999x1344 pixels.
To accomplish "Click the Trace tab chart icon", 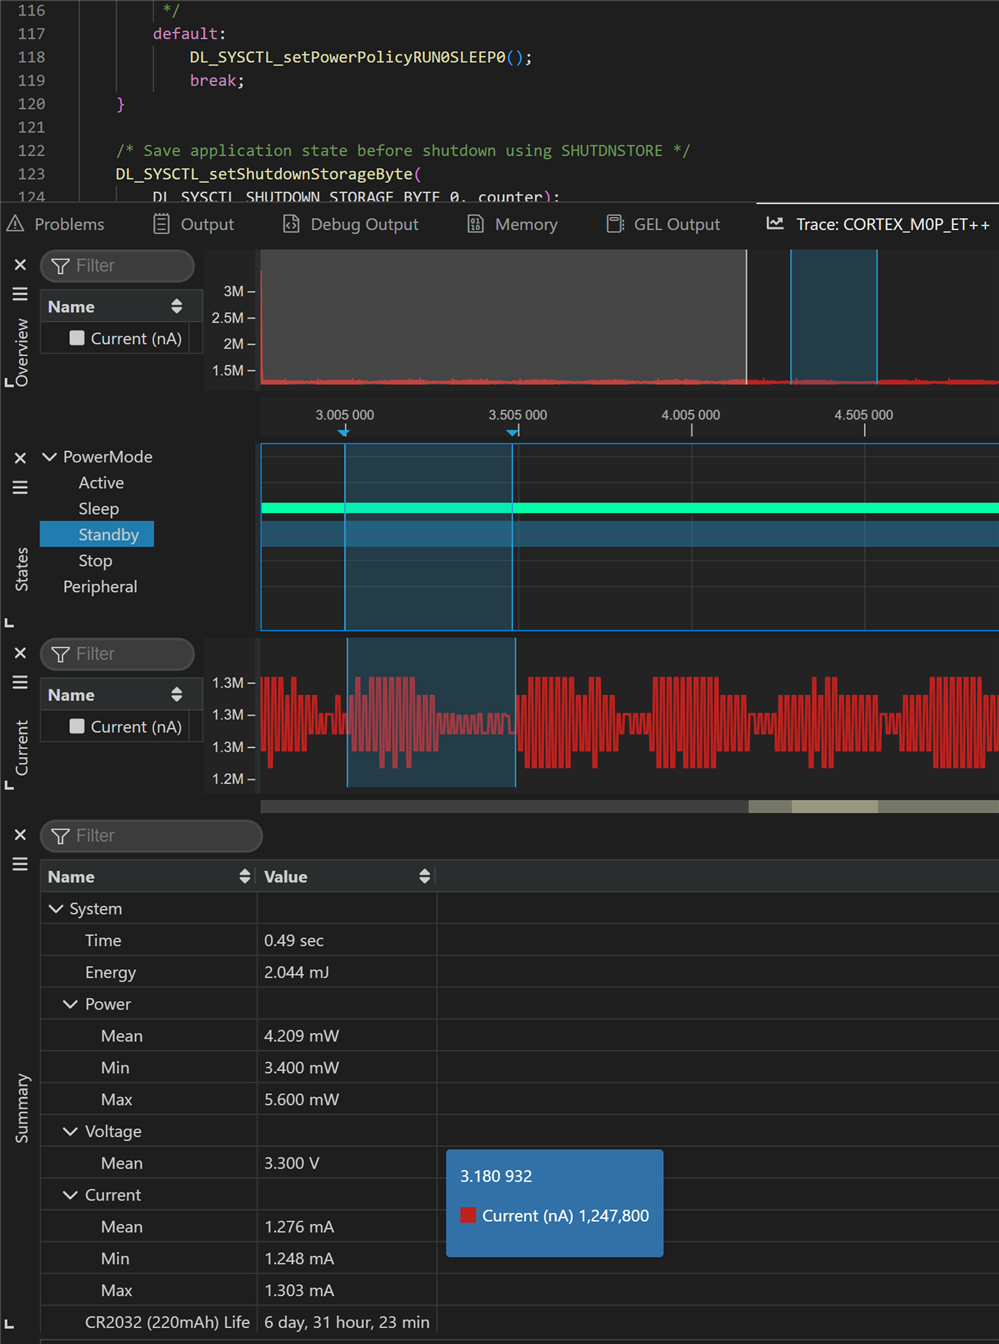I will pyautogui.click(x=775, y=223).
